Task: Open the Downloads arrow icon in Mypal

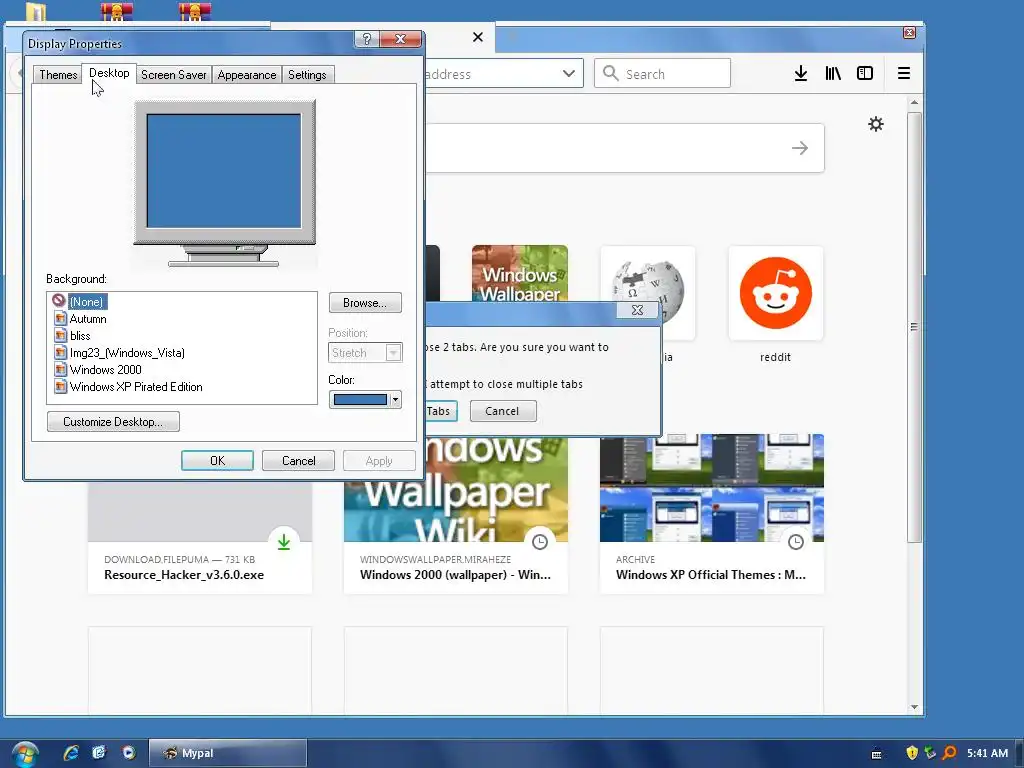Action: 801,73
